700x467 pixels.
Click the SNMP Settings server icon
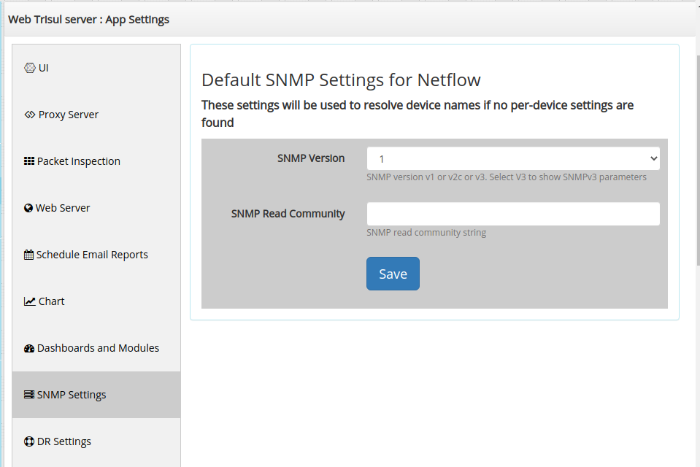click(x=29, y=395)
